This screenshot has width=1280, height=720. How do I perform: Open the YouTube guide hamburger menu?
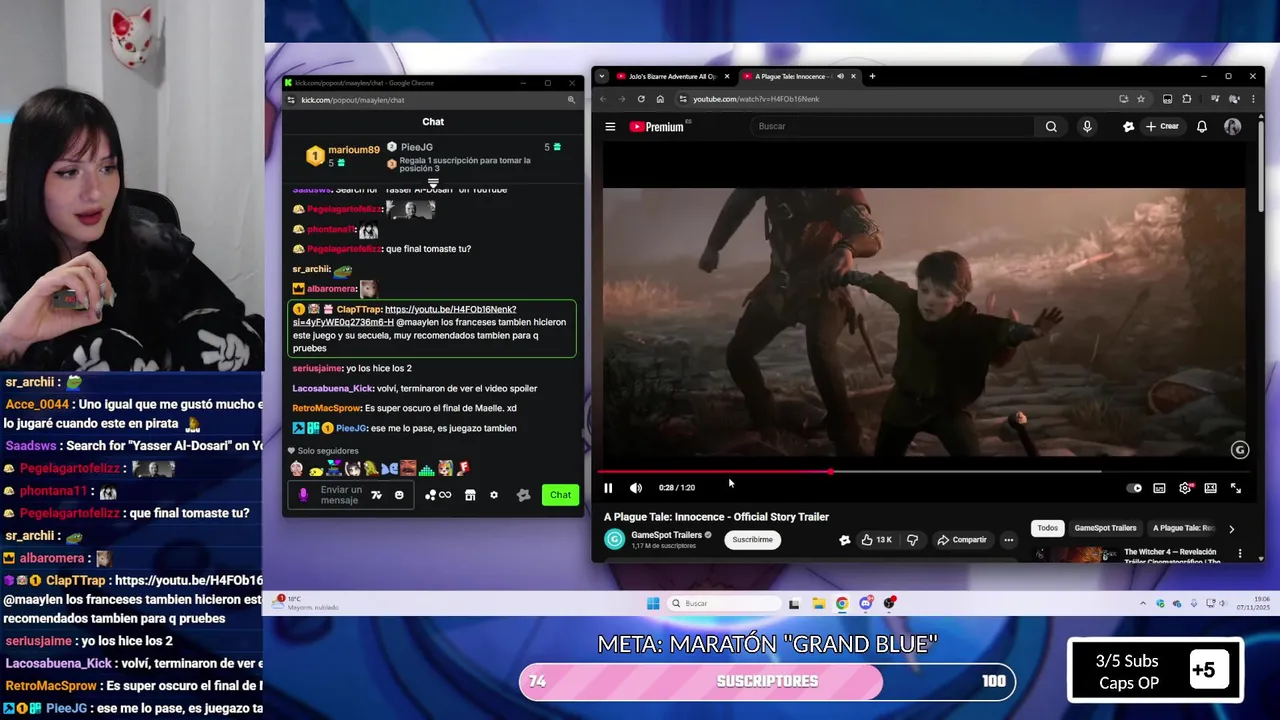[x=610, y=127]
